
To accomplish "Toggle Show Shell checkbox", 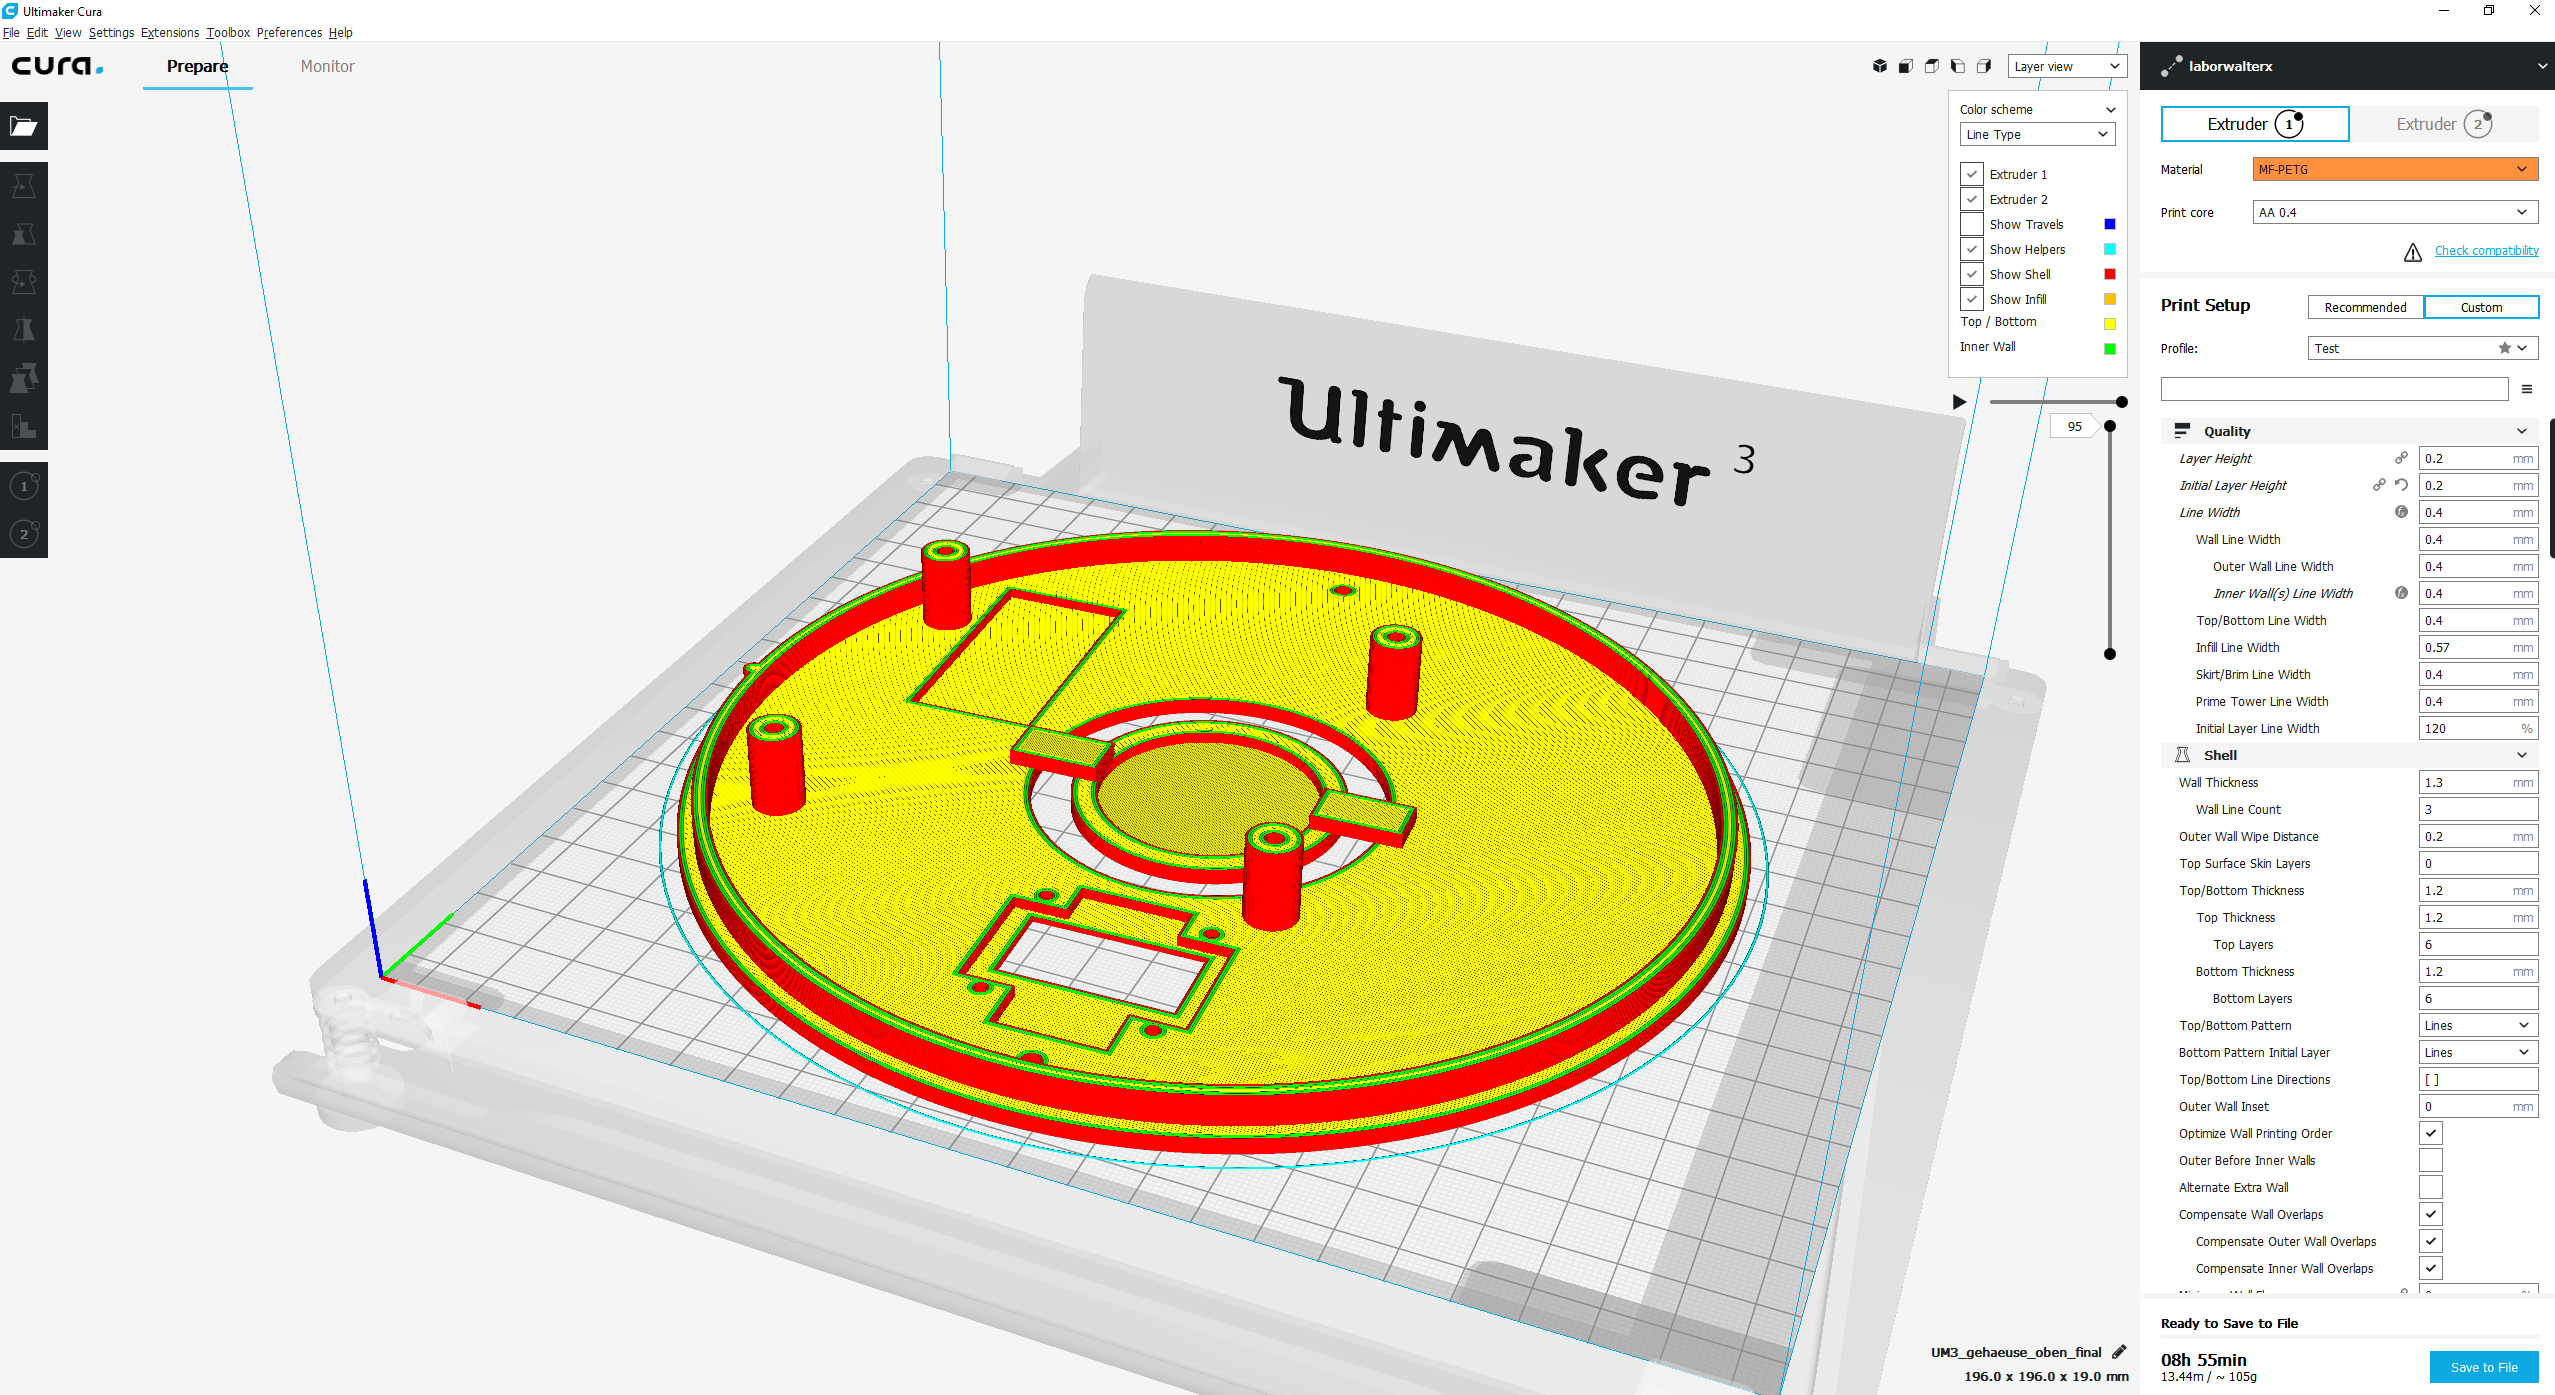I will (1972, 274).
